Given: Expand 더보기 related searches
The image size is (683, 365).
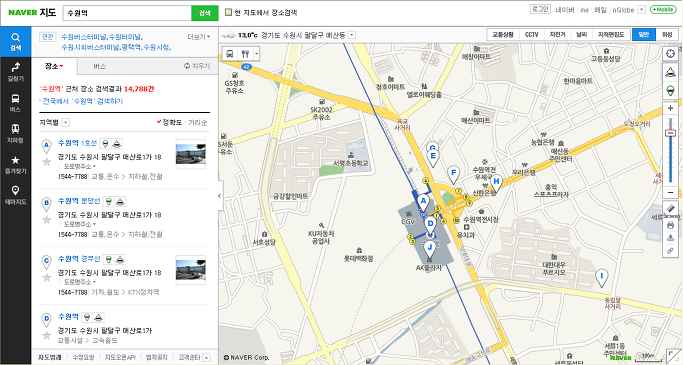Looking at the screenshot, I should click(199, 37).
